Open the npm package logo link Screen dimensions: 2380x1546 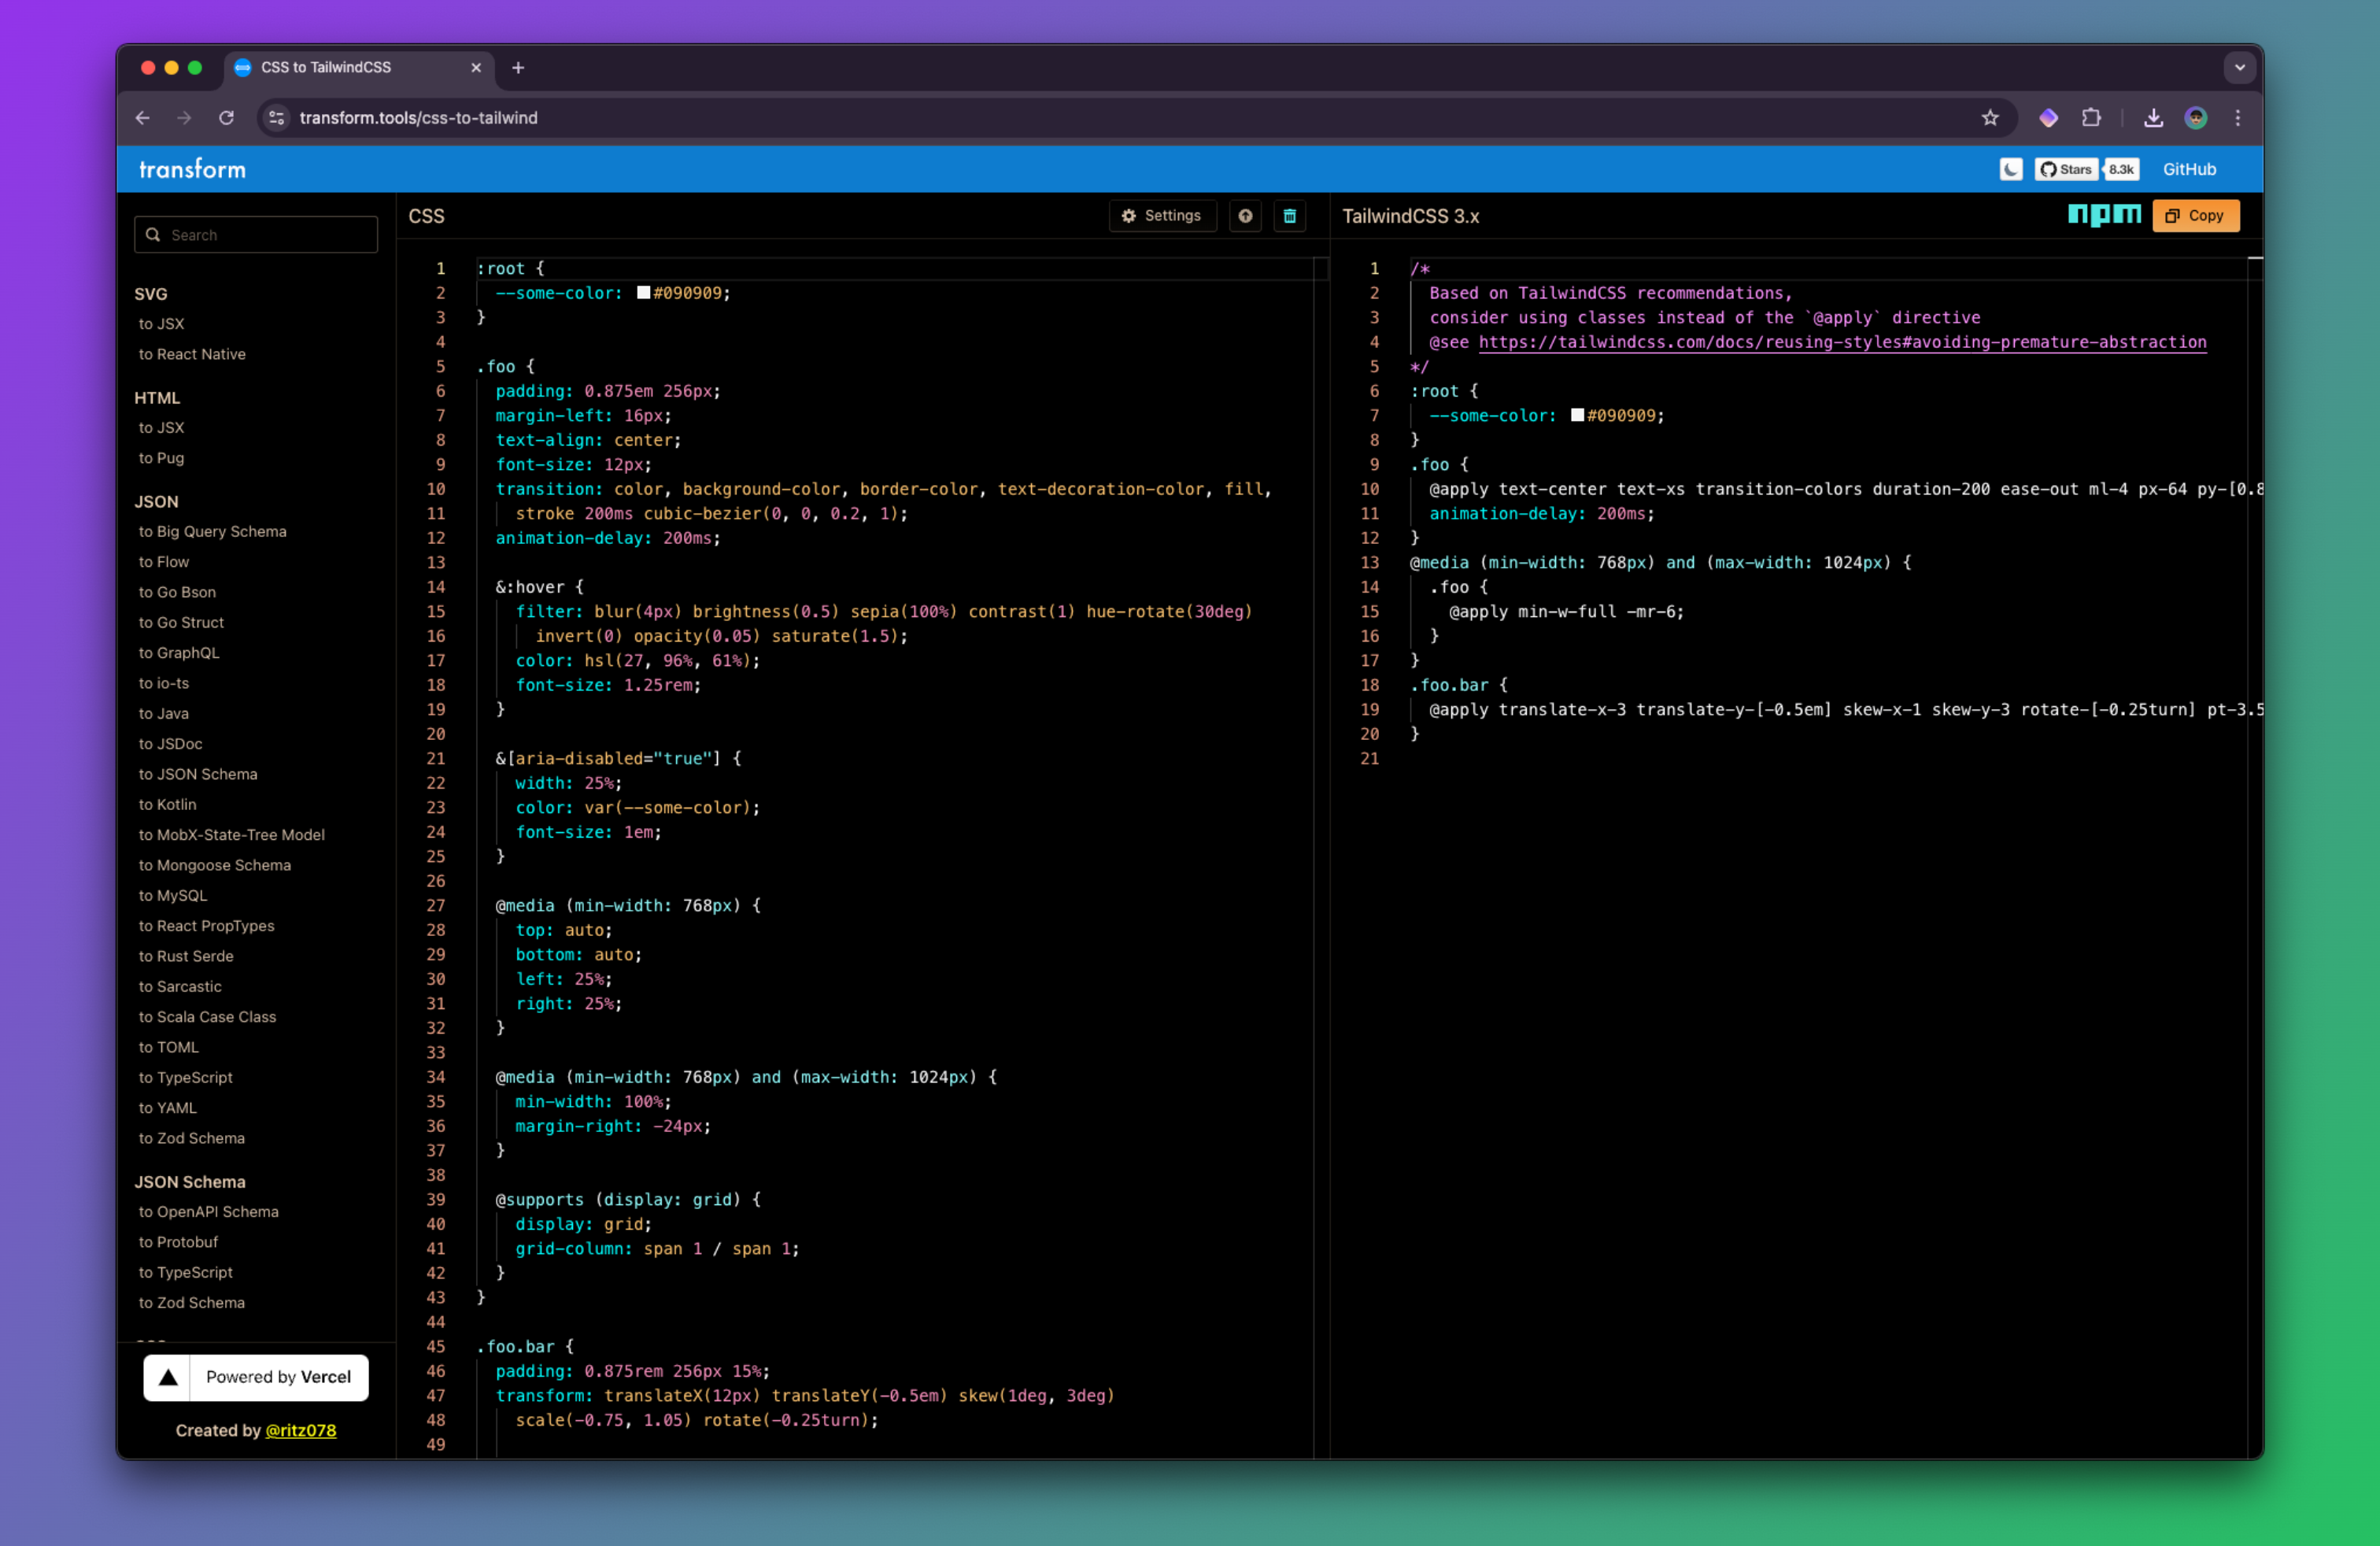click(x=2104, y=215)
